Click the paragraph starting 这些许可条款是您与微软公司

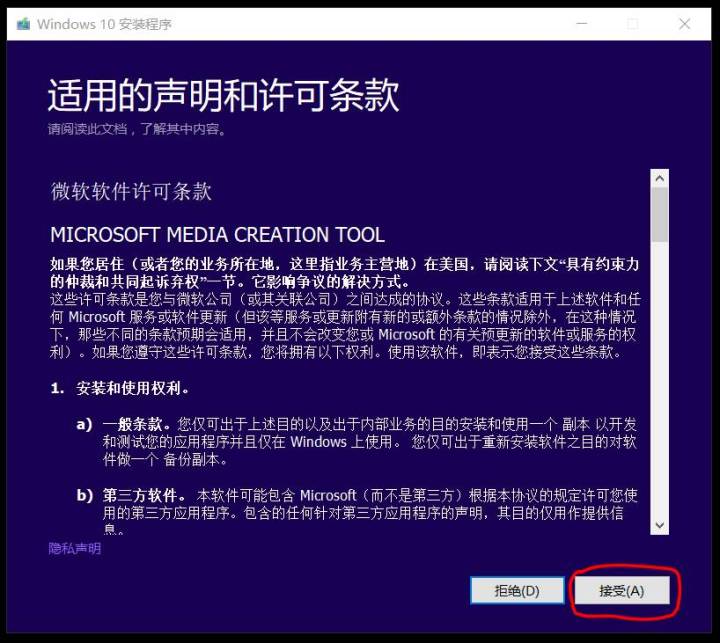pyautogui.click(x=345, y=326)
